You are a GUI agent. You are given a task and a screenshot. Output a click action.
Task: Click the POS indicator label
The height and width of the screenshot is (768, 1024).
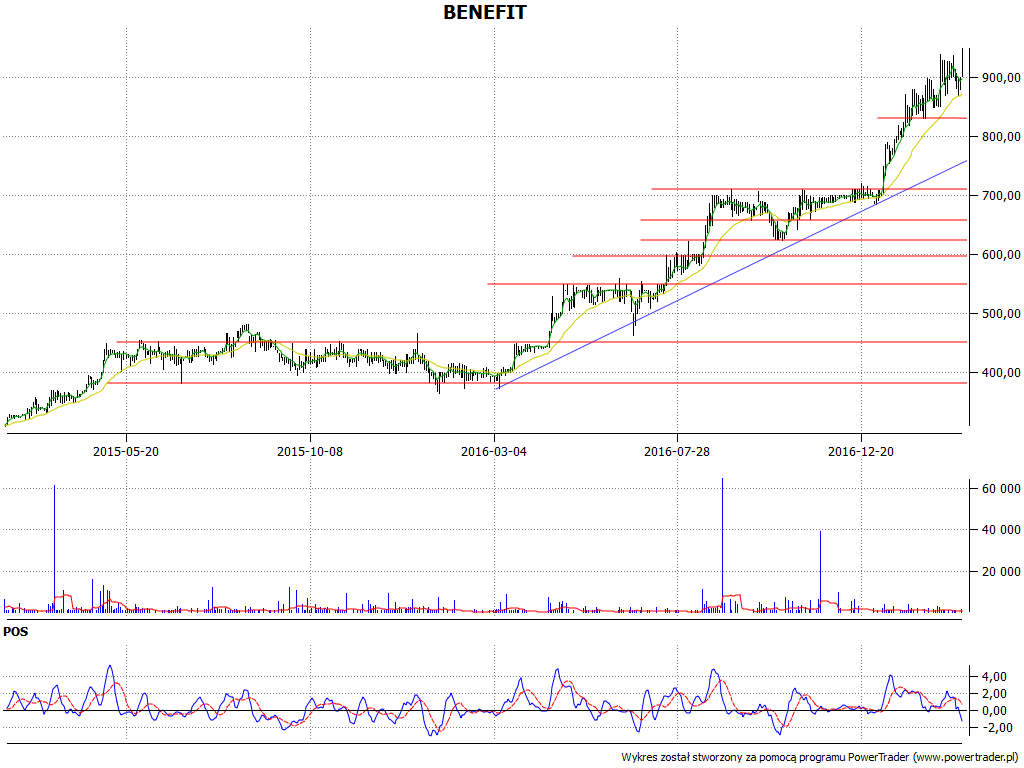tap(16, 632)
